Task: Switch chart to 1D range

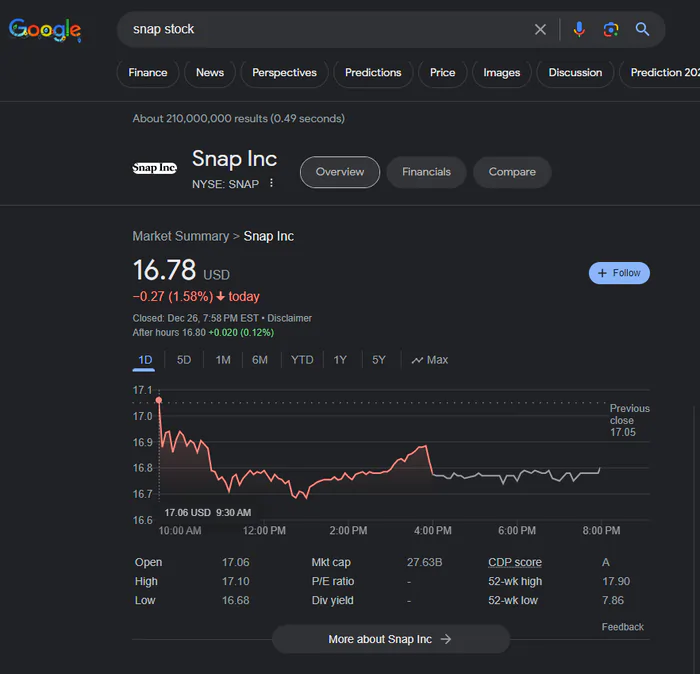Action: pos(145,360)
